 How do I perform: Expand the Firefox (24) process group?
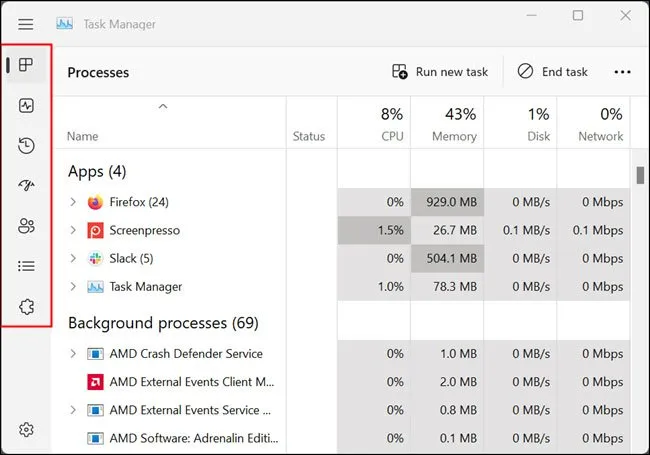tap(73, 202)
